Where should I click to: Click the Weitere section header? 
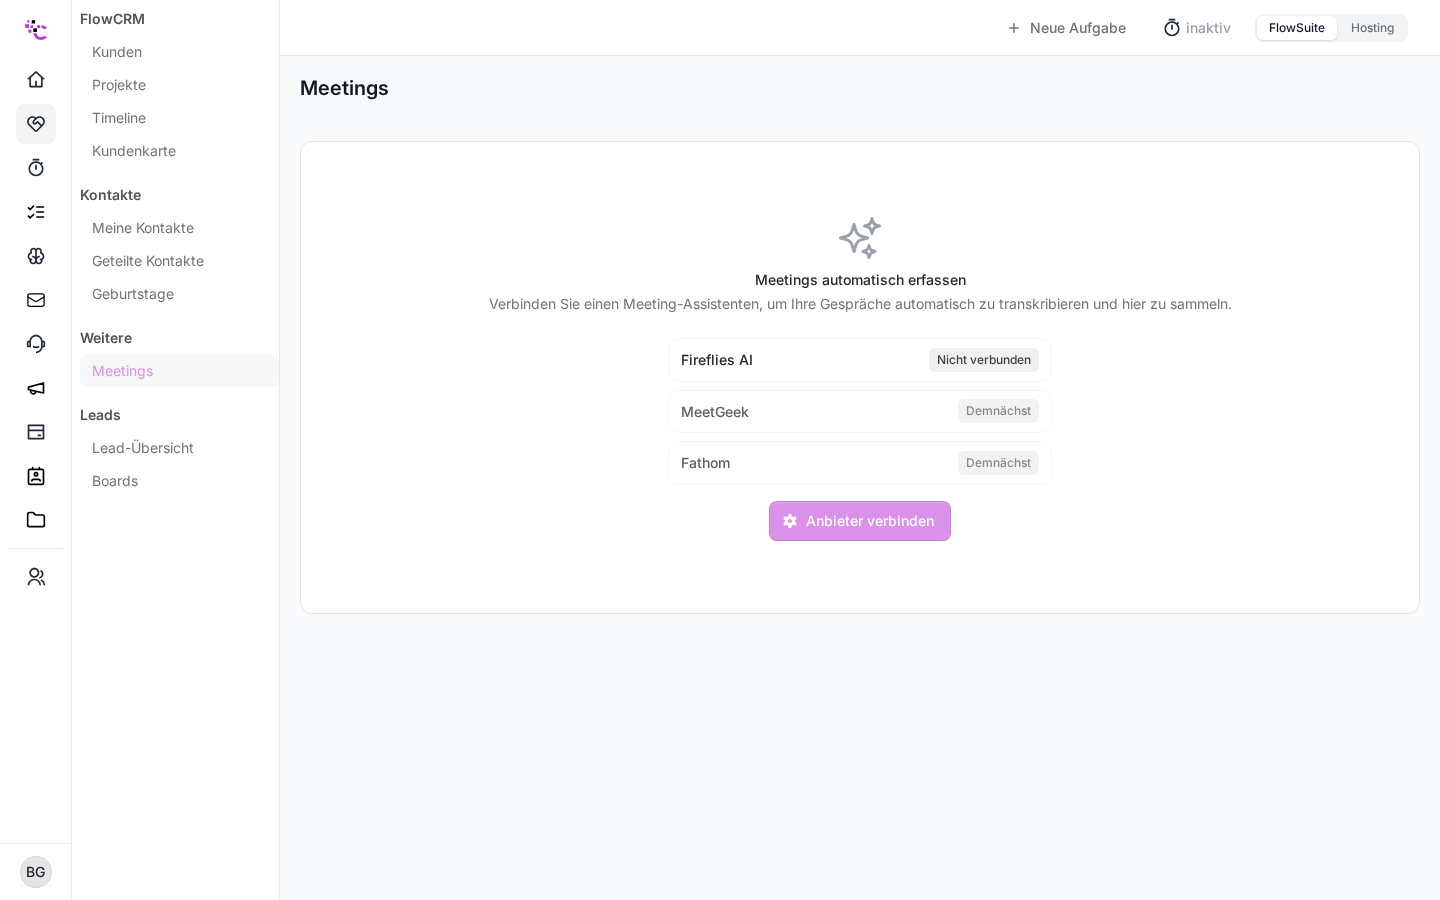[106, 338]
